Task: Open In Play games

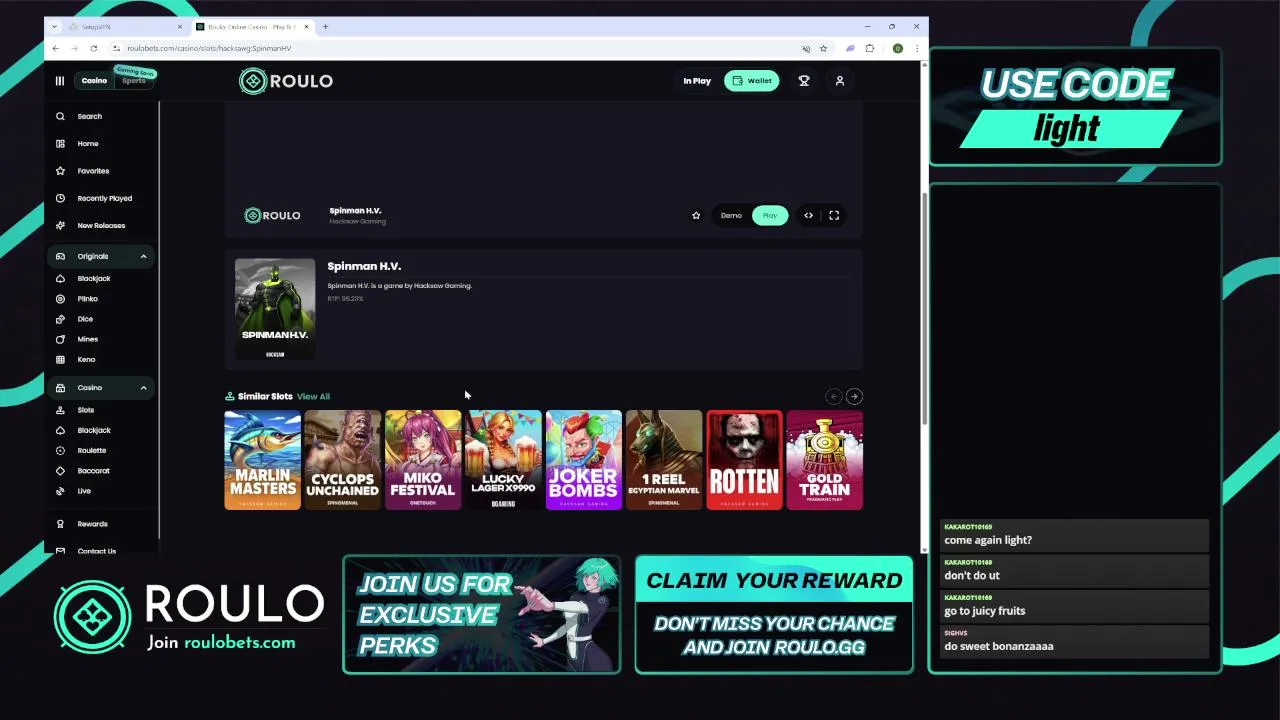Action: point(697,81)
